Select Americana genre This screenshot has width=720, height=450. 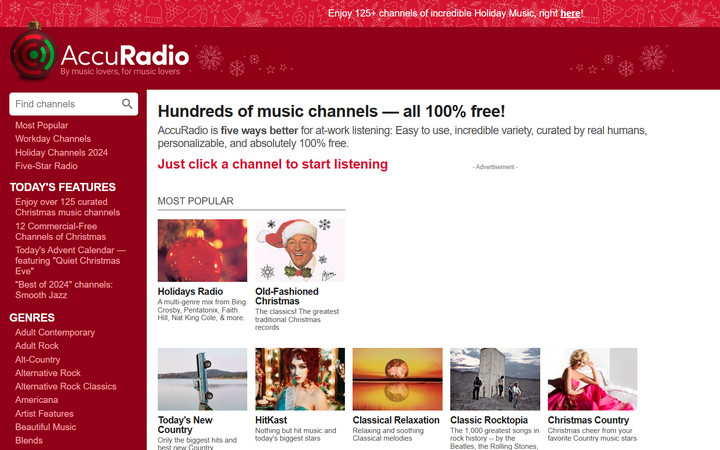click(37, 399)
